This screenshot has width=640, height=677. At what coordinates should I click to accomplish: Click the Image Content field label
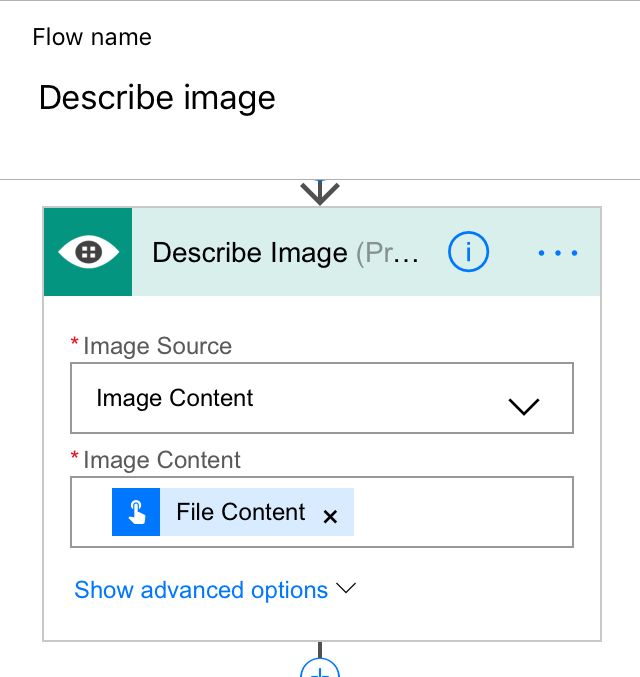pos(162,460)
